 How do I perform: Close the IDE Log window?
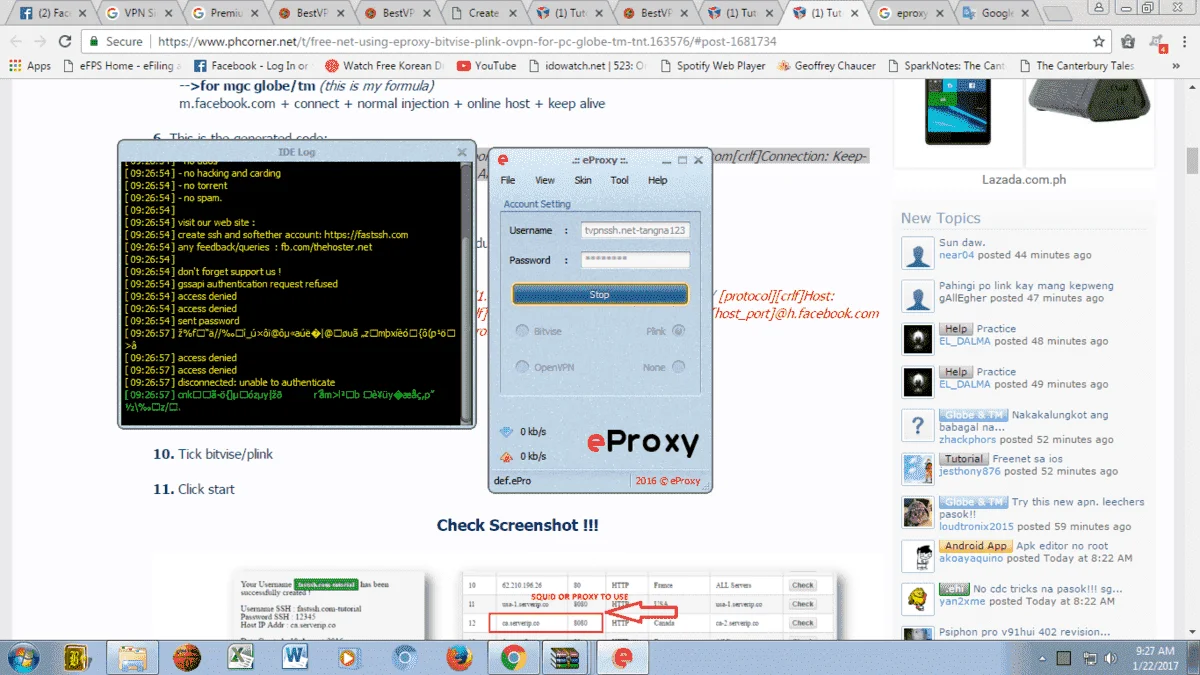tap(462, 152)
